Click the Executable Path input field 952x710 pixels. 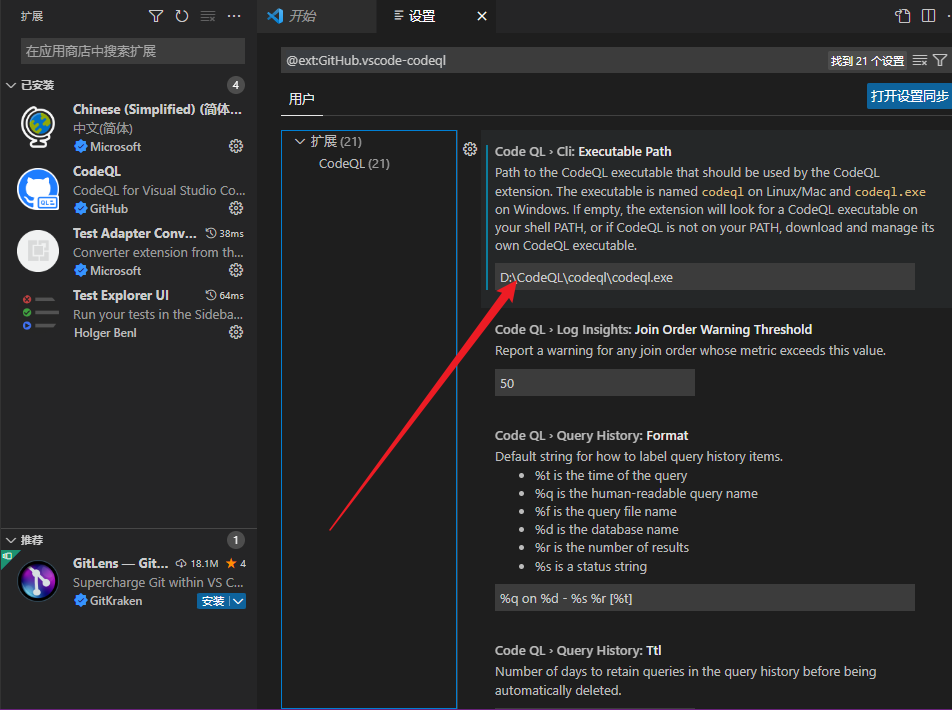point(704,277)
